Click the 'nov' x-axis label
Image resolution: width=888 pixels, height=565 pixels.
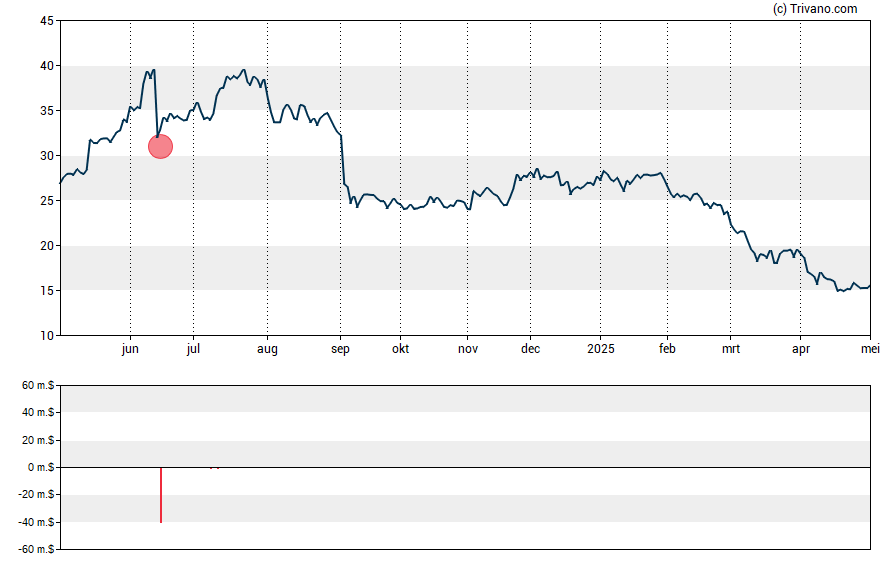[x=468, y=349]
